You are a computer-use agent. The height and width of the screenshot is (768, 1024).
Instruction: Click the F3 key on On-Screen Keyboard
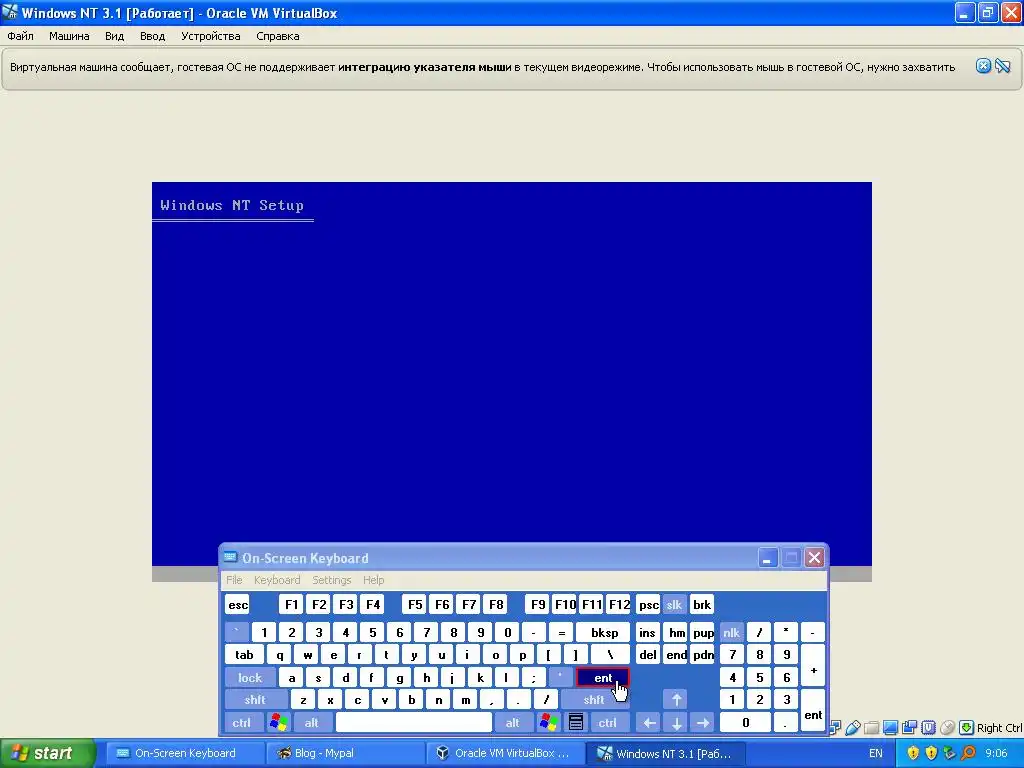coord(346,604)
